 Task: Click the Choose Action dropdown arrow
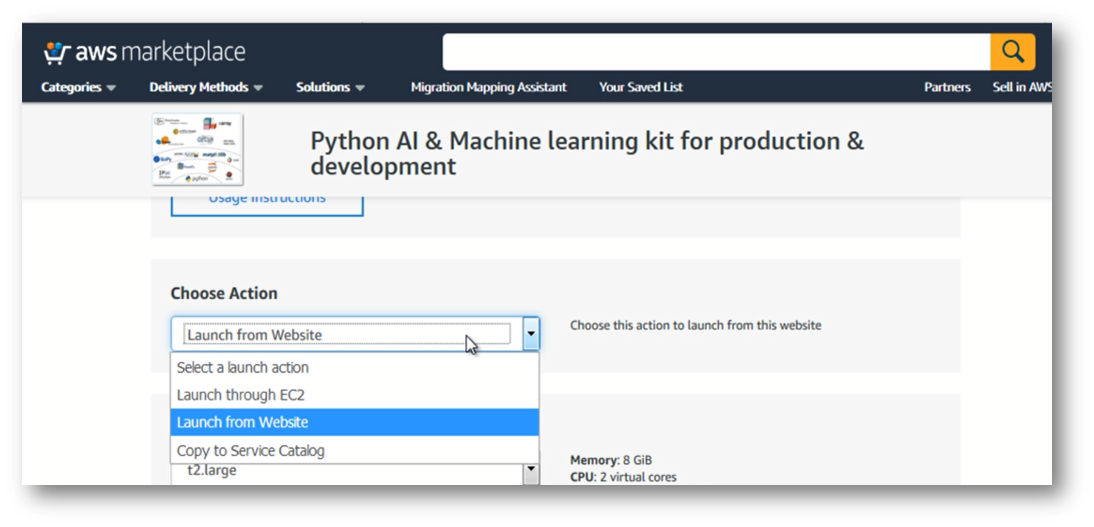pos(531,334)
